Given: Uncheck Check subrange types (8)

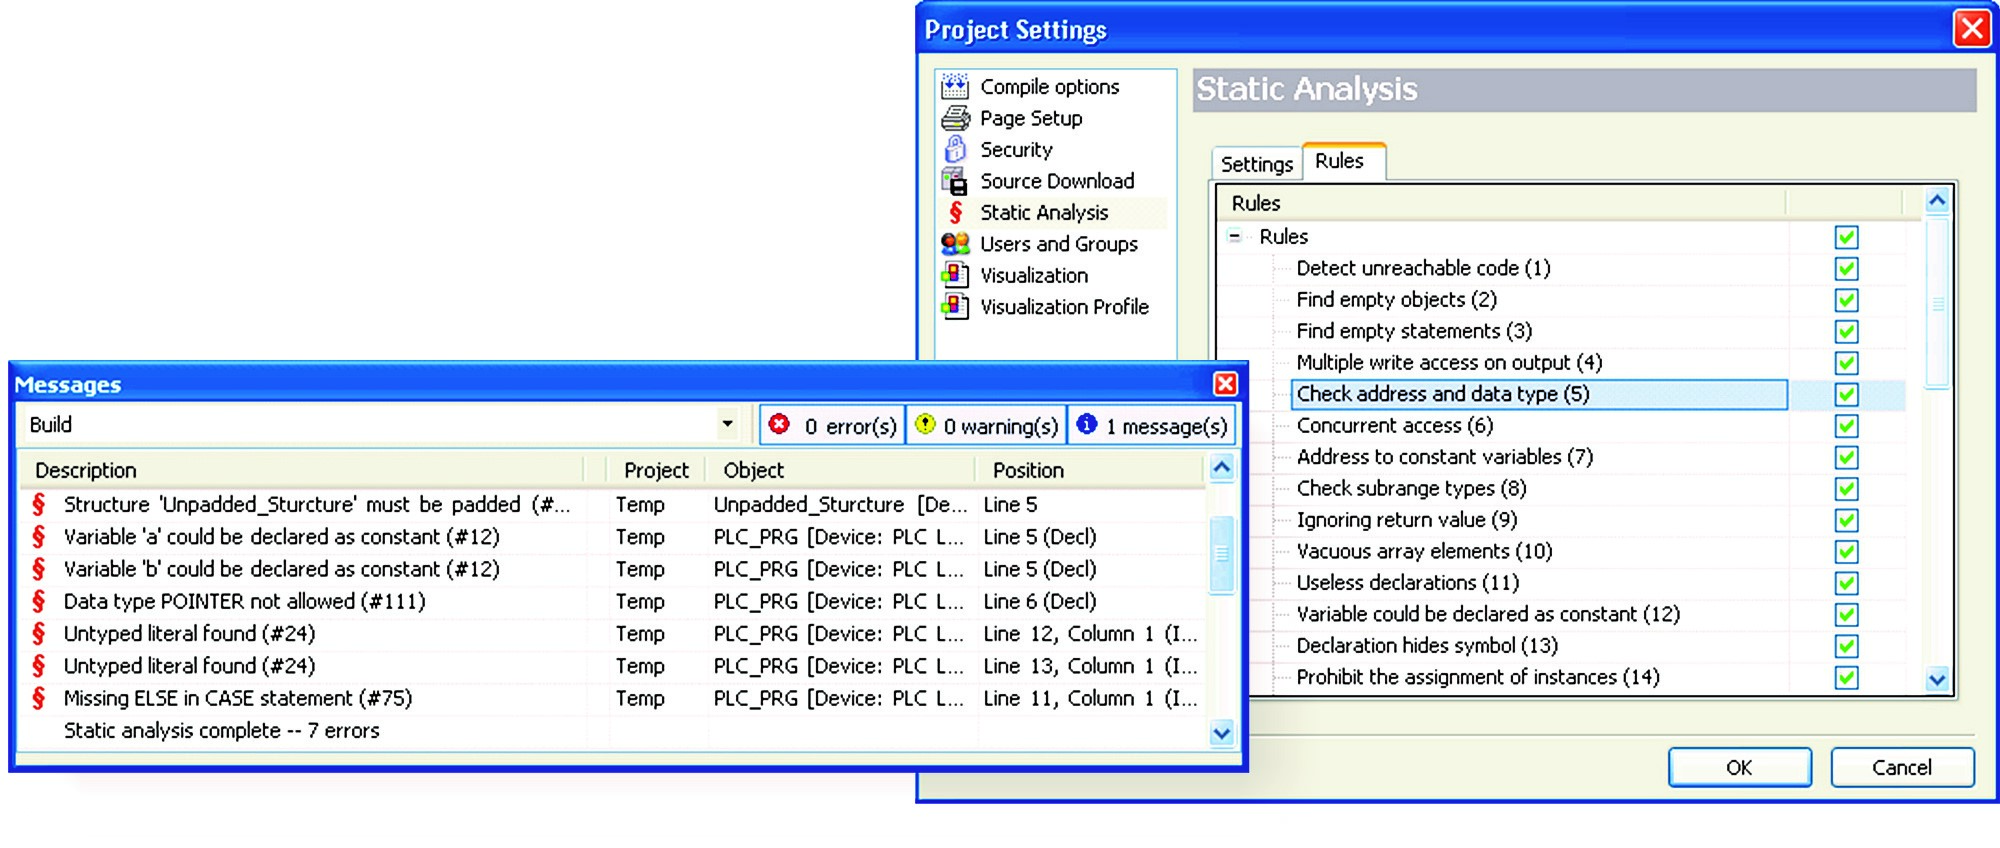Looking at the screenshot, I should (1846, 489).
